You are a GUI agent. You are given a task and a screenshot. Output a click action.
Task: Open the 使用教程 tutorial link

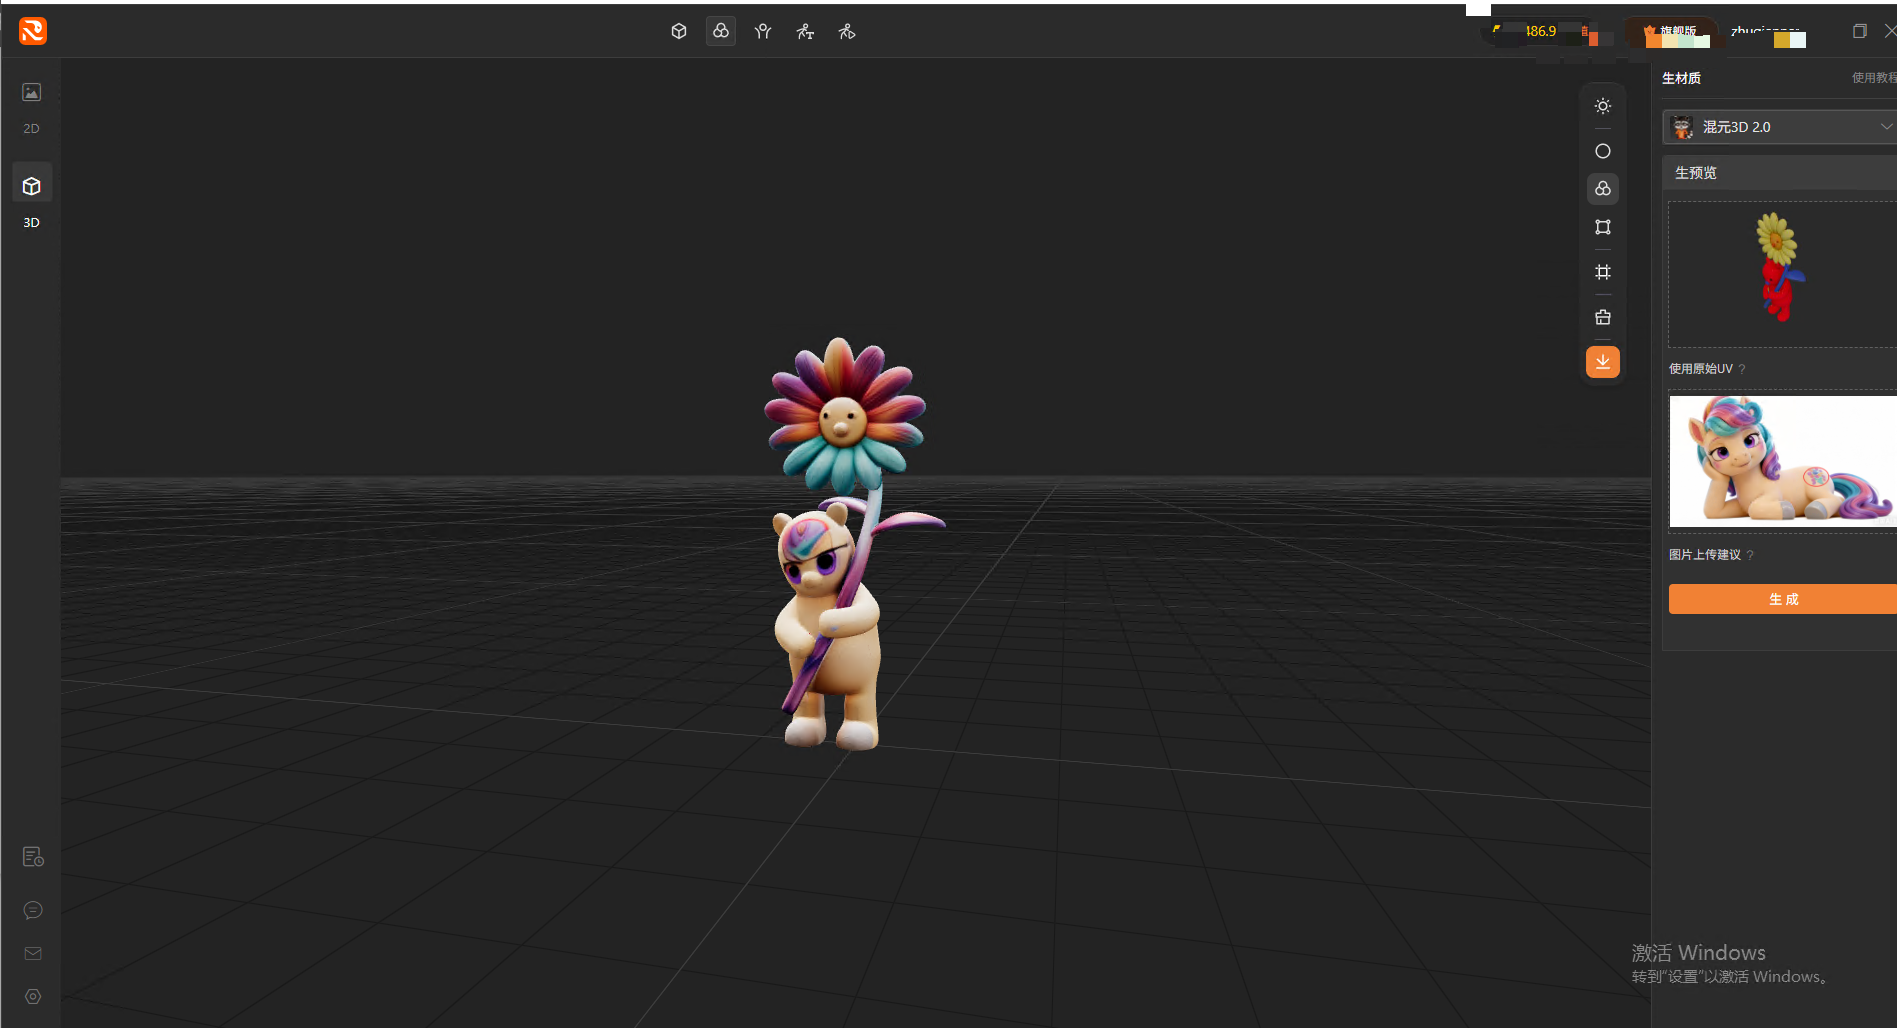click(x=1874, y=78)
